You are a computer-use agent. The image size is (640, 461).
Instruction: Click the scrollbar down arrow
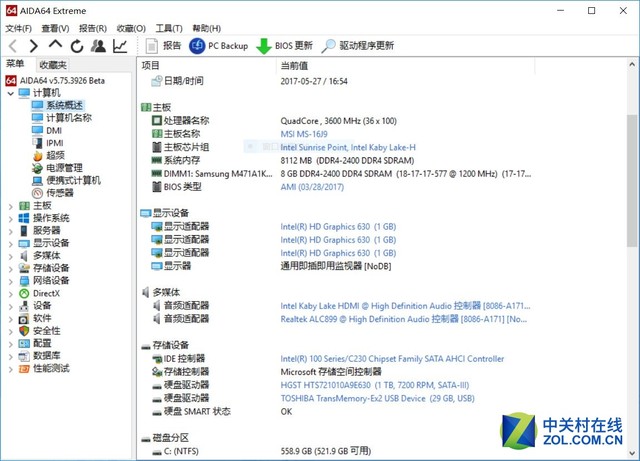click(x=632, y=453)
